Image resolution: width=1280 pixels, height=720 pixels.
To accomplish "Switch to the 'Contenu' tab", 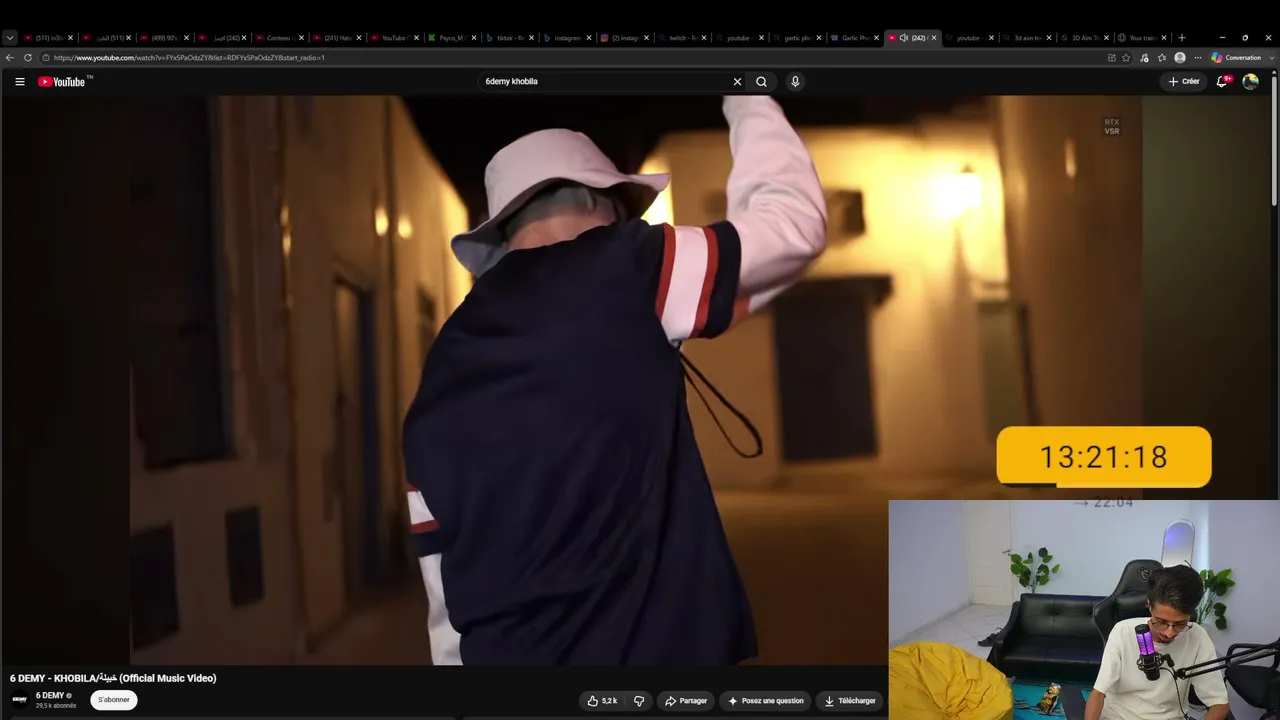I will tap(278, 38).
